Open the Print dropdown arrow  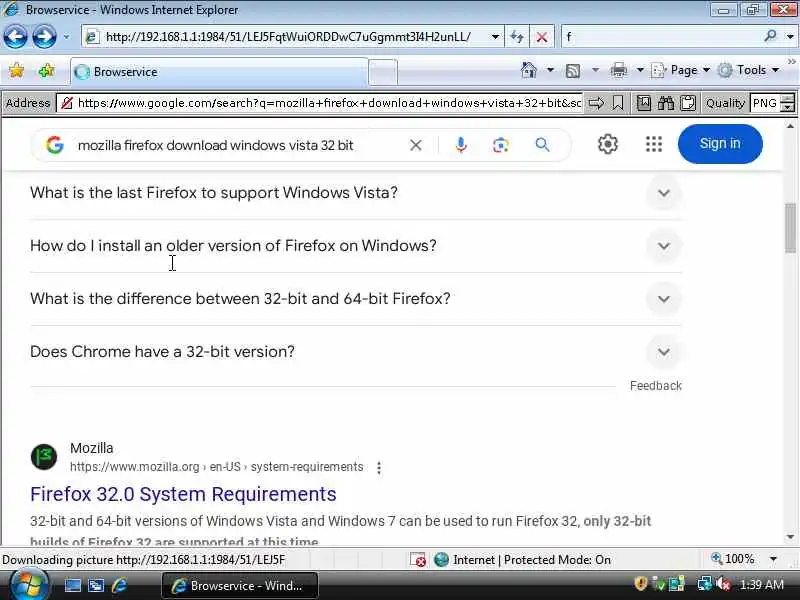pos(640,70)
